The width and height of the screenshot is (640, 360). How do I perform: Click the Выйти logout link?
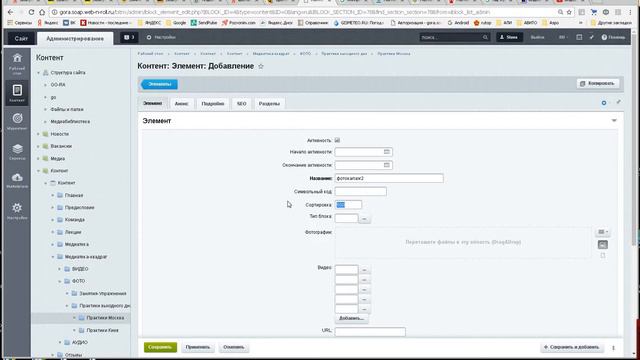click(537, 37)
